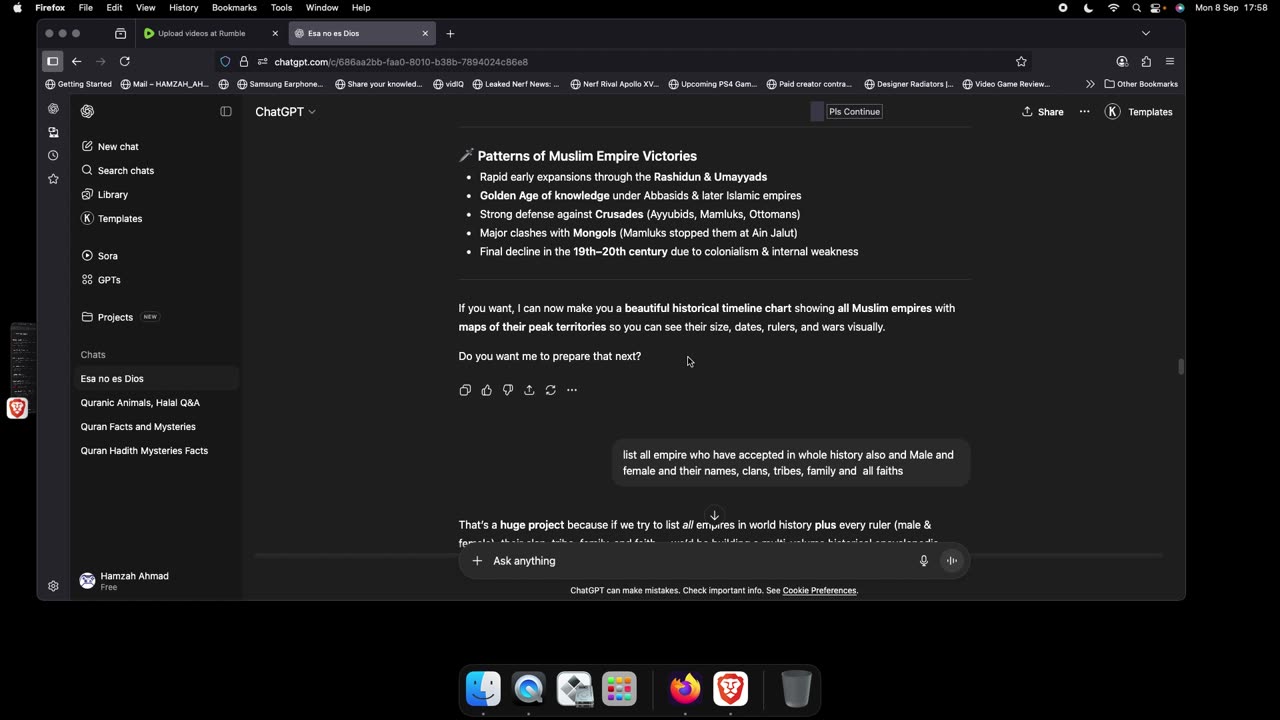
Task: Bookmark this page with the star
Action: (x=1021, y=61)
